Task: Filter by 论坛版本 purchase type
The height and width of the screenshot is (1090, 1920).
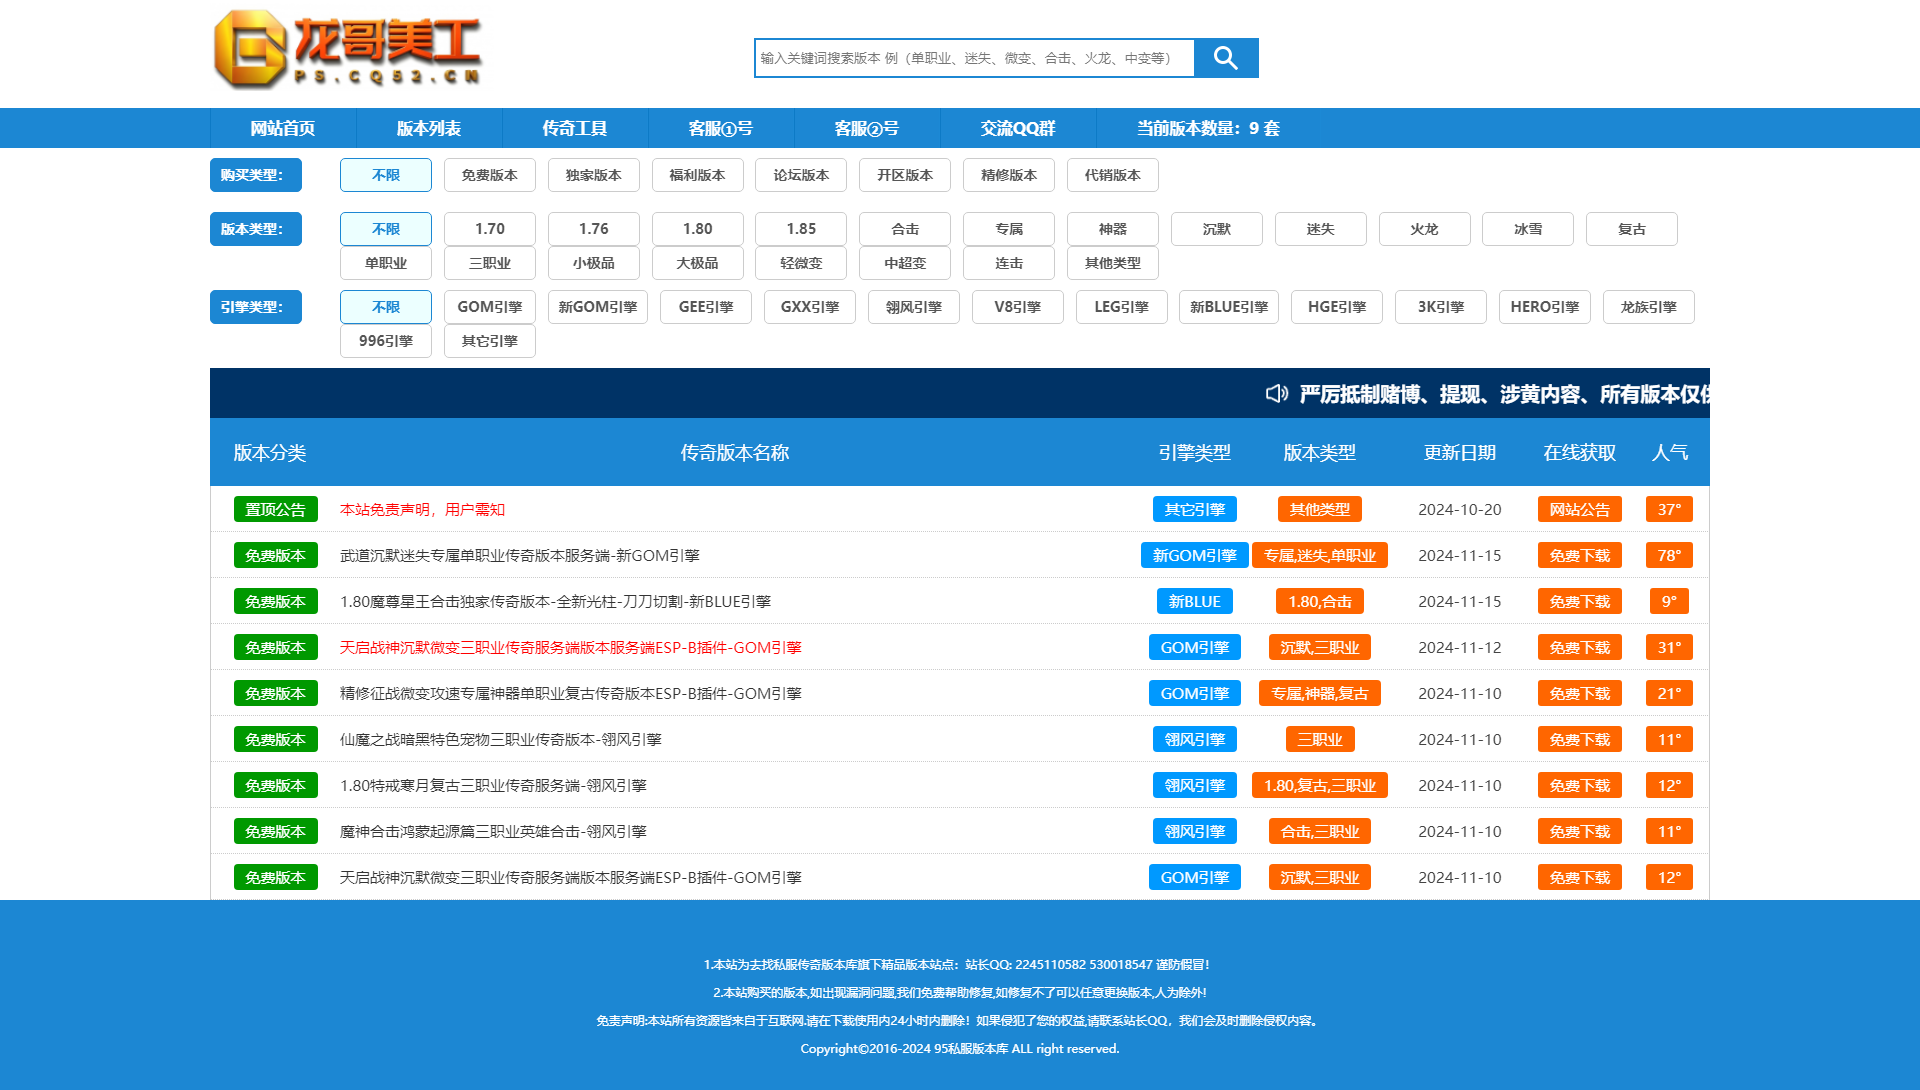Action: (801, 175)
